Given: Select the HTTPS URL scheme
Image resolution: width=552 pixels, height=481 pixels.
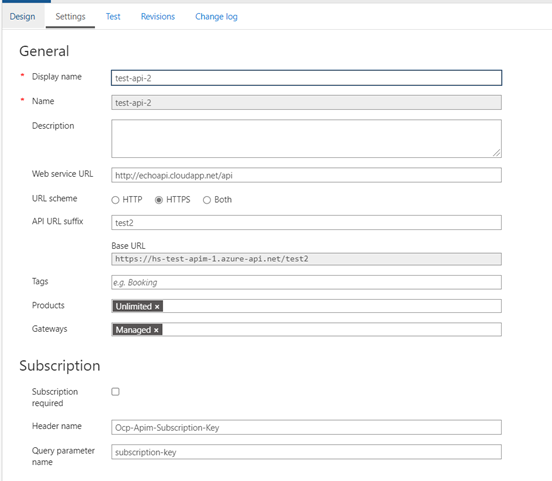Looking at the screenshot, I should point(159,200).
